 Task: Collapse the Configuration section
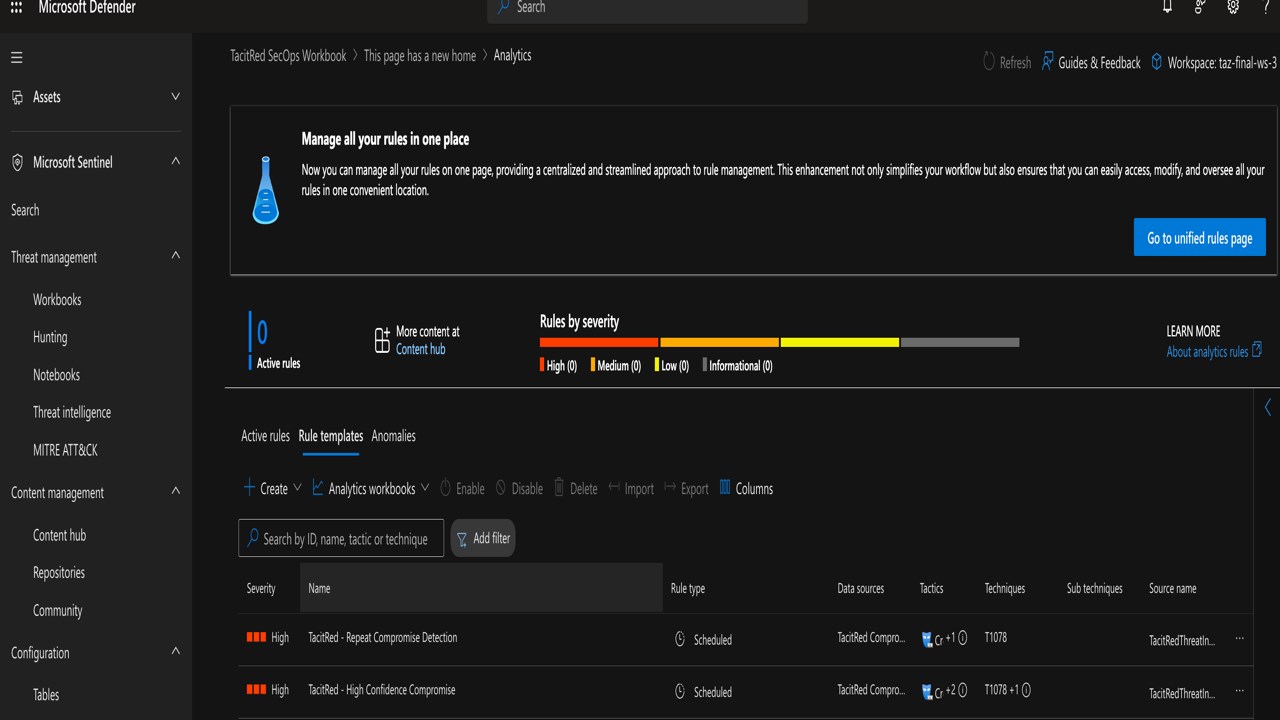tap(176, 652)
